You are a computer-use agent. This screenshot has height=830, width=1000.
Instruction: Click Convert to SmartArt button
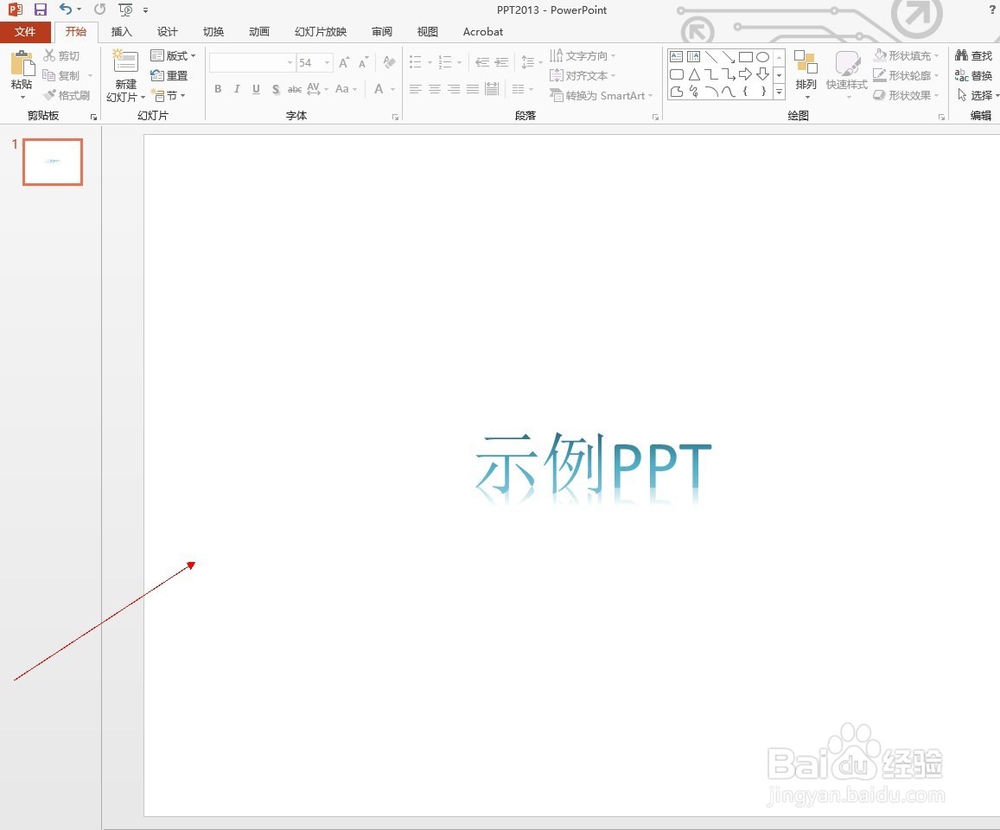click(x=601, y=96)
